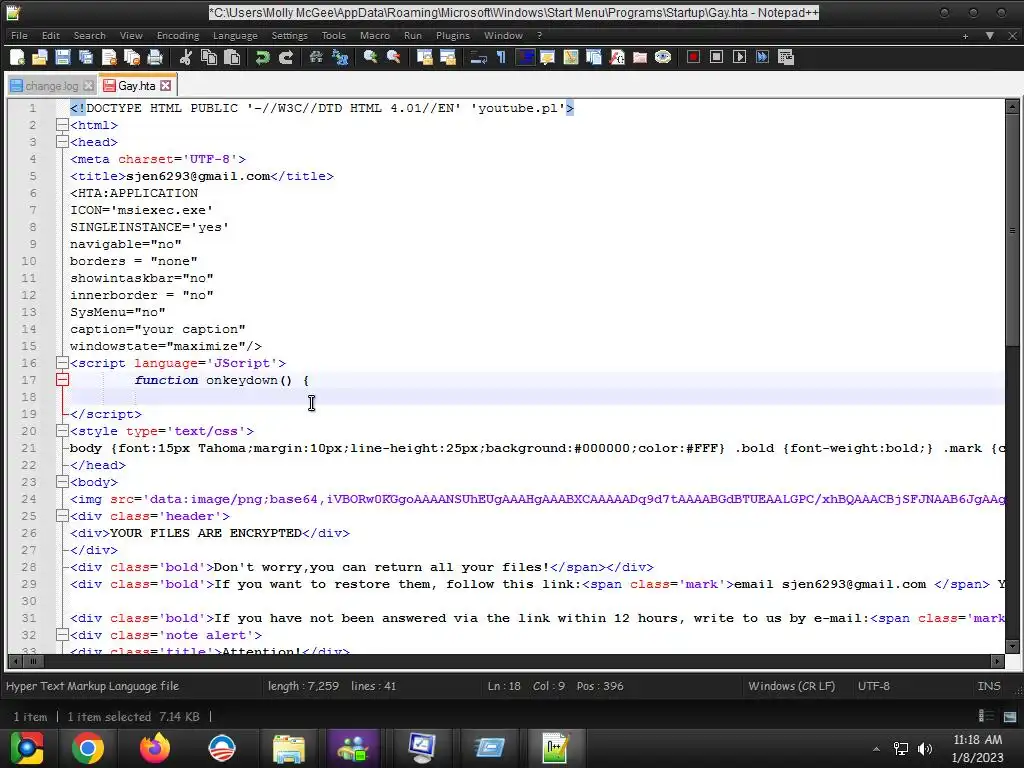This screenshot has width=1024, height=768.
Task: Click UTF-8 encoding in status bar
Action: [873, 686]
